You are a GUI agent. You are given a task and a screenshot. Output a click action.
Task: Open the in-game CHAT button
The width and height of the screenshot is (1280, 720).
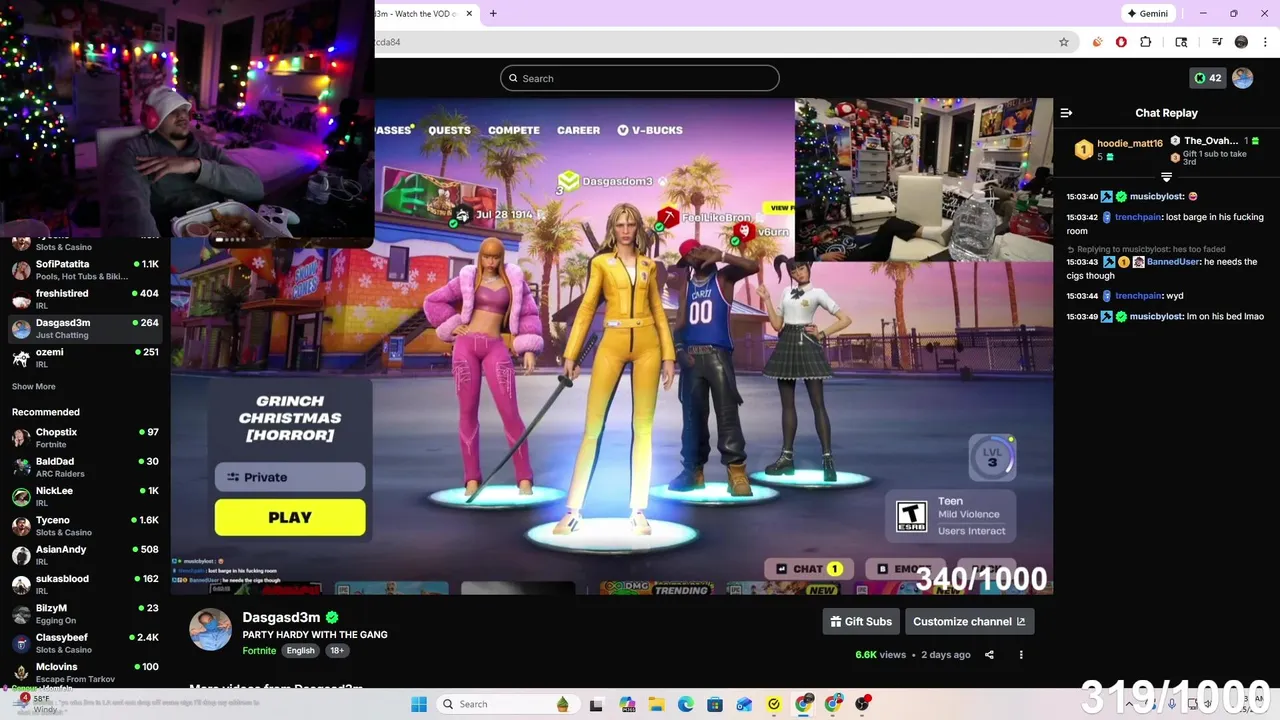[808, 569]
